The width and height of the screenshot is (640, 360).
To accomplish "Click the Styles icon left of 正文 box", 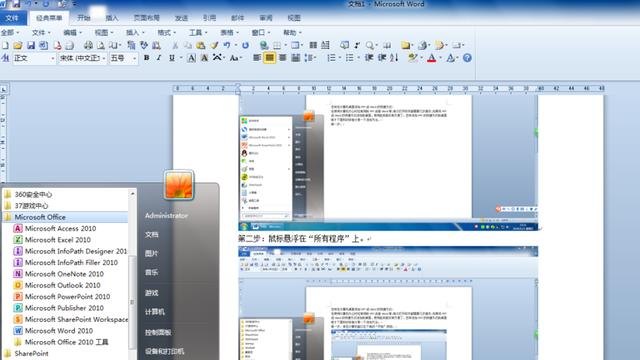I will click(5, 58).
